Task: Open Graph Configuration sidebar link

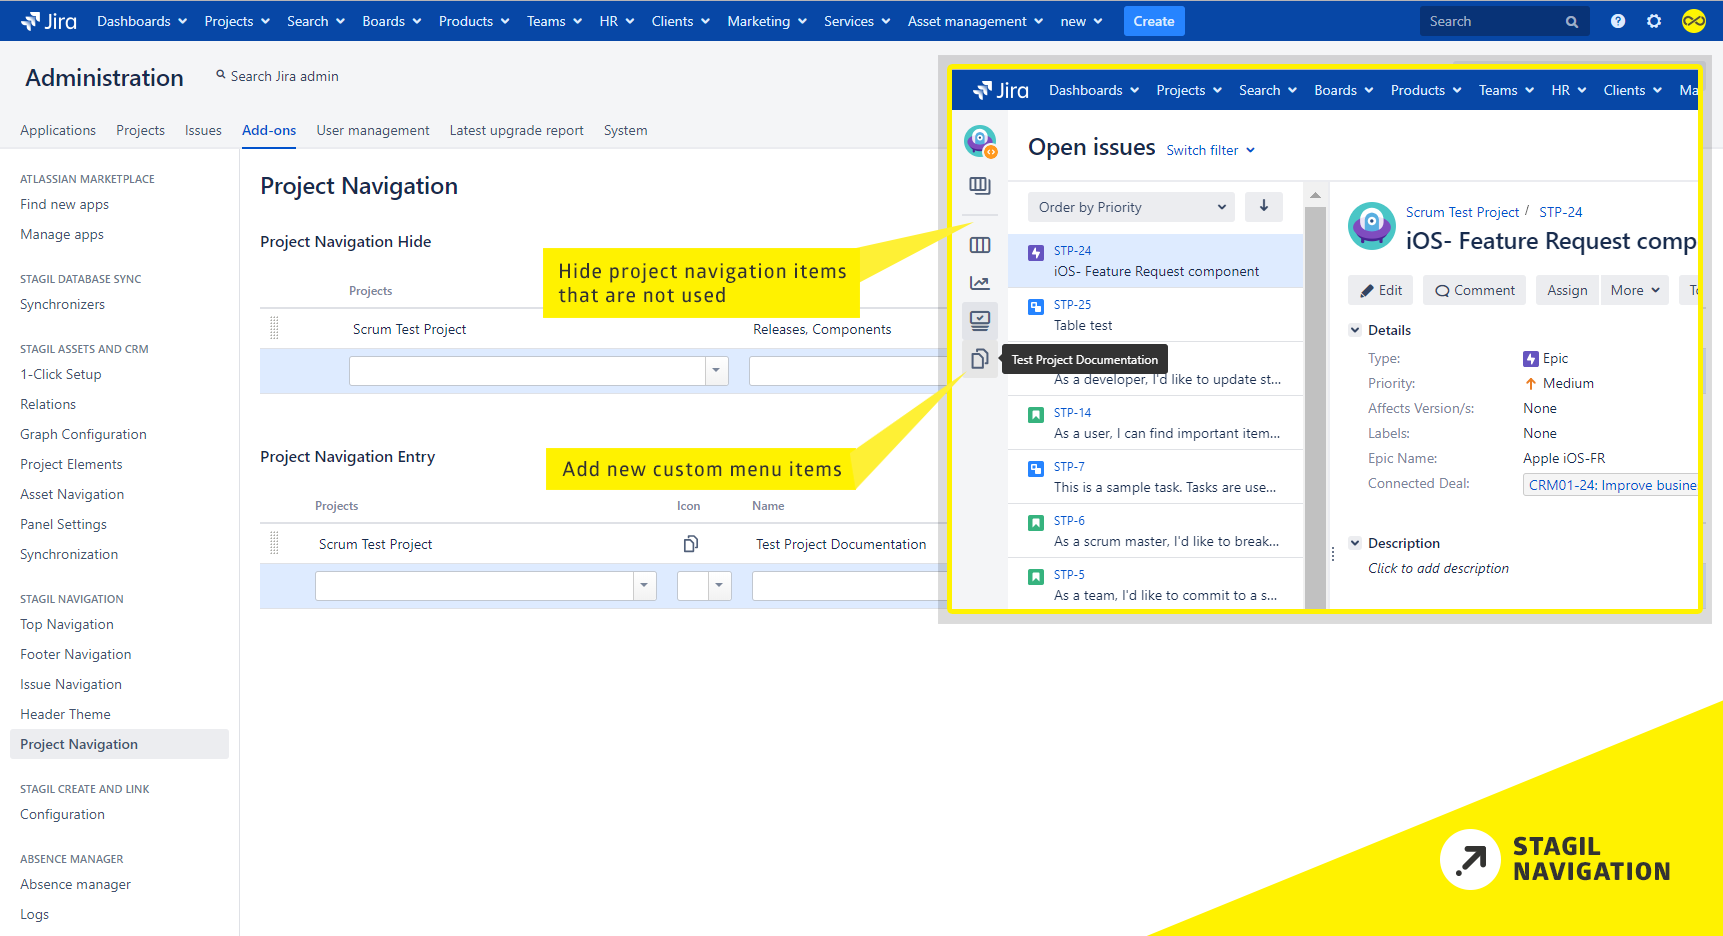Action: 83,434
